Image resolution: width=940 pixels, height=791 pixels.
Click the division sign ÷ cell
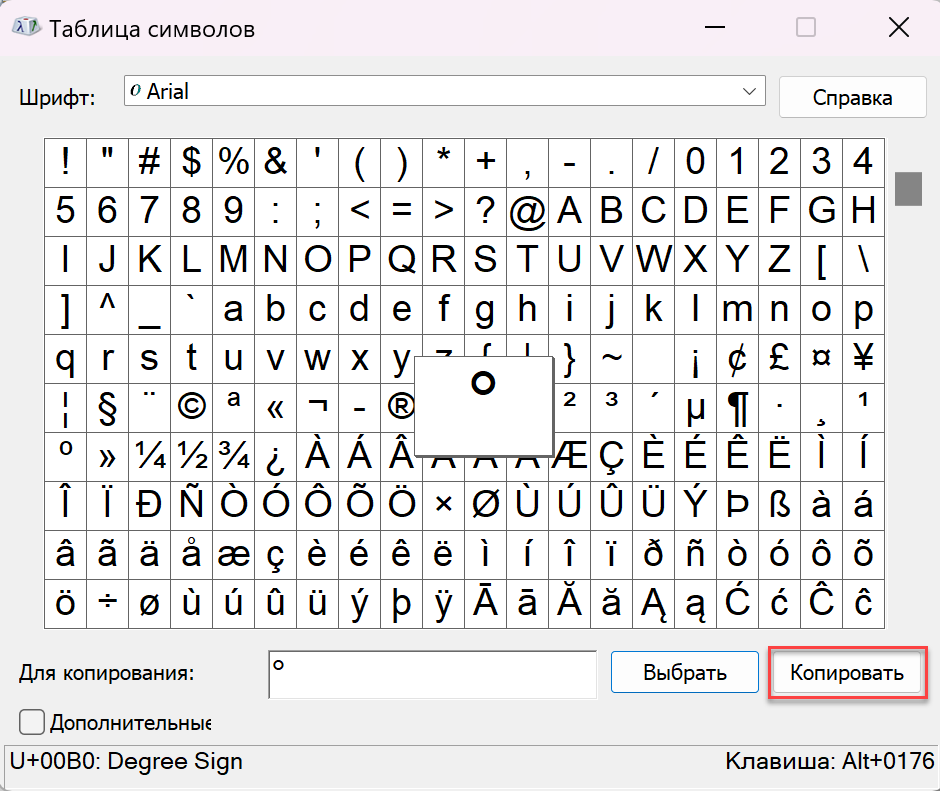tap(107, 603)
